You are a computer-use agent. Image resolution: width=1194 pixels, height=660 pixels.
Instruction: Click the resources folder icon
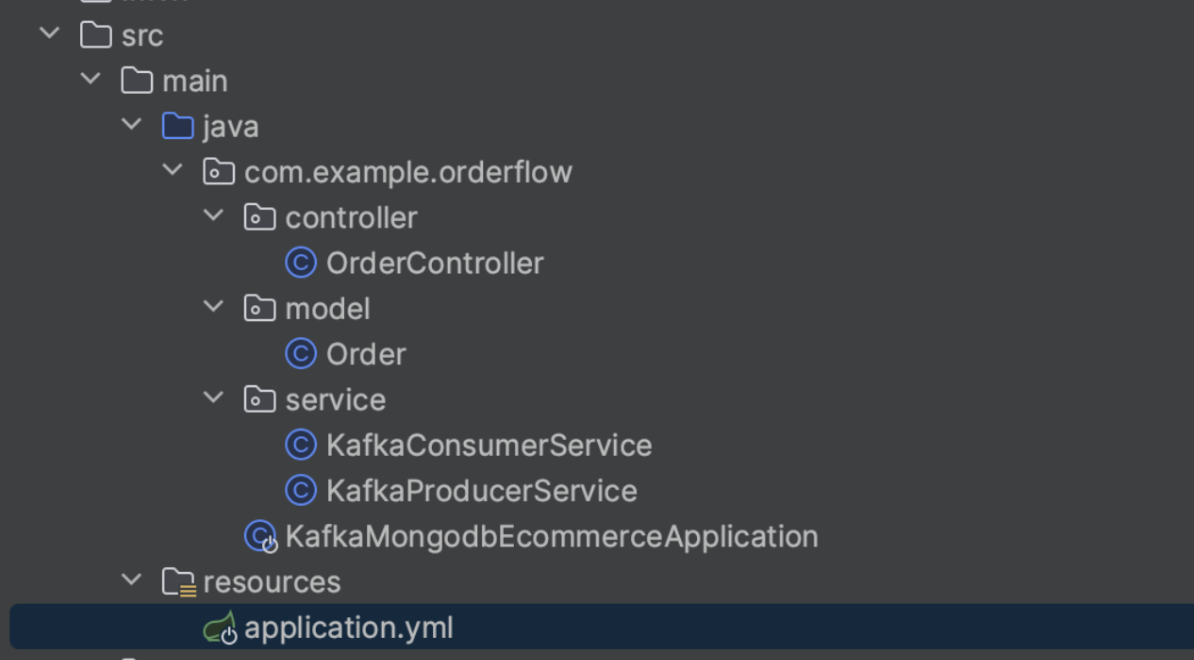click(x=181, y=581)
